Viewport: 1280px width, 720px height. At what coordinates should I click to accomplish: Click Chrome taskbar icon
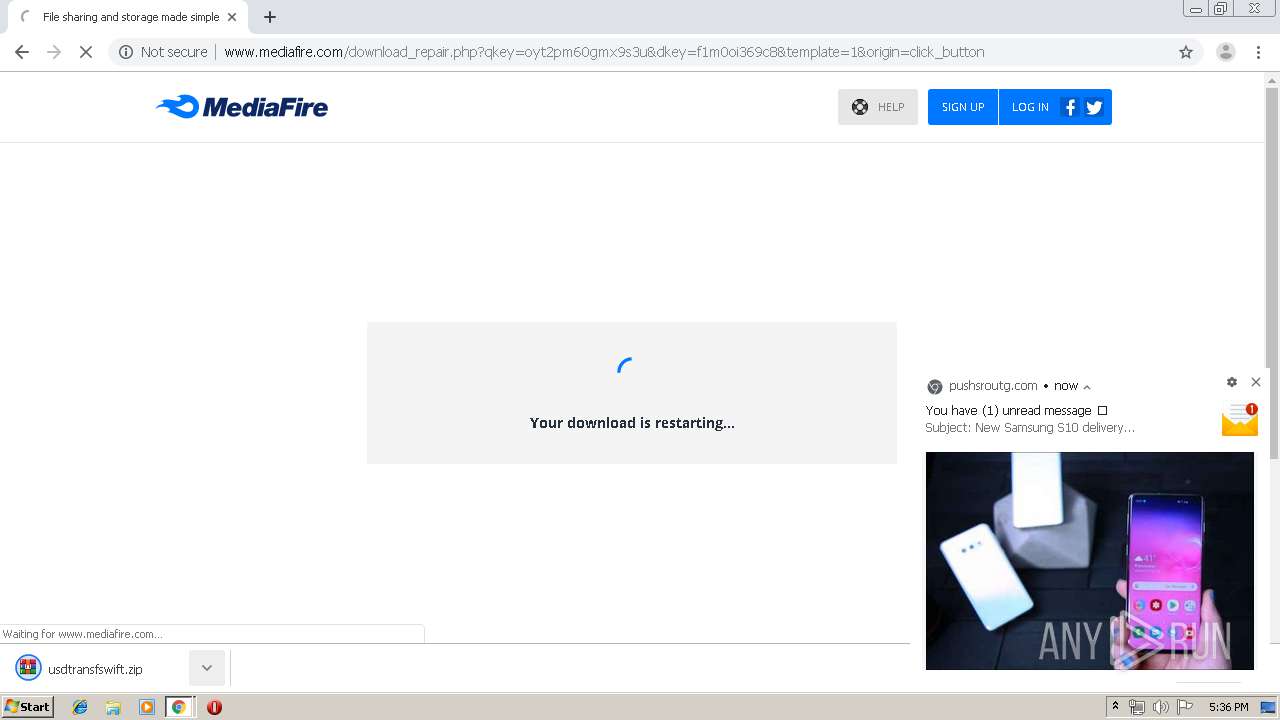[179, 707]
